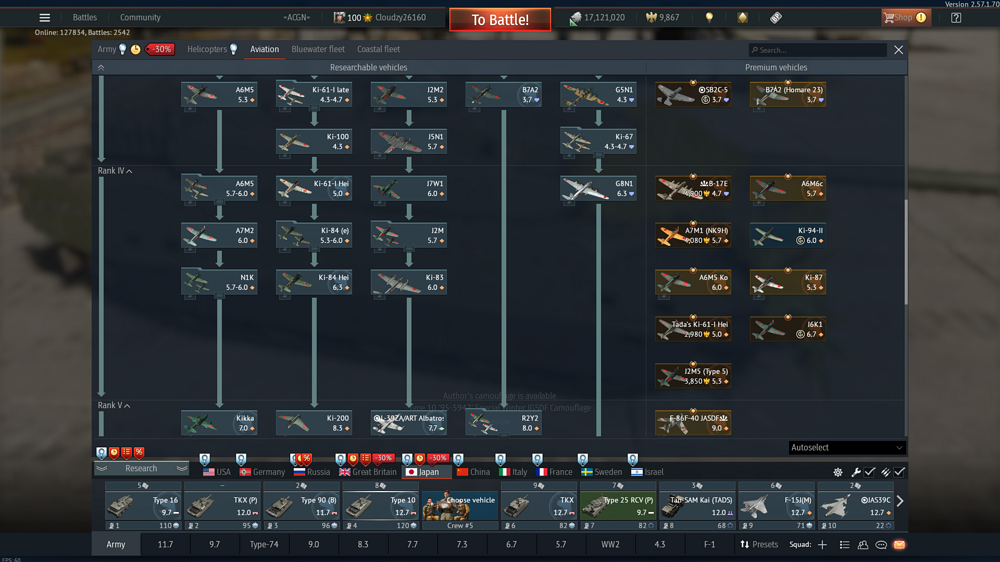This screenshot has height=562, width=1000.
Task: Click the ammunition refill bullets icon
Action: (x=885, y=472)
